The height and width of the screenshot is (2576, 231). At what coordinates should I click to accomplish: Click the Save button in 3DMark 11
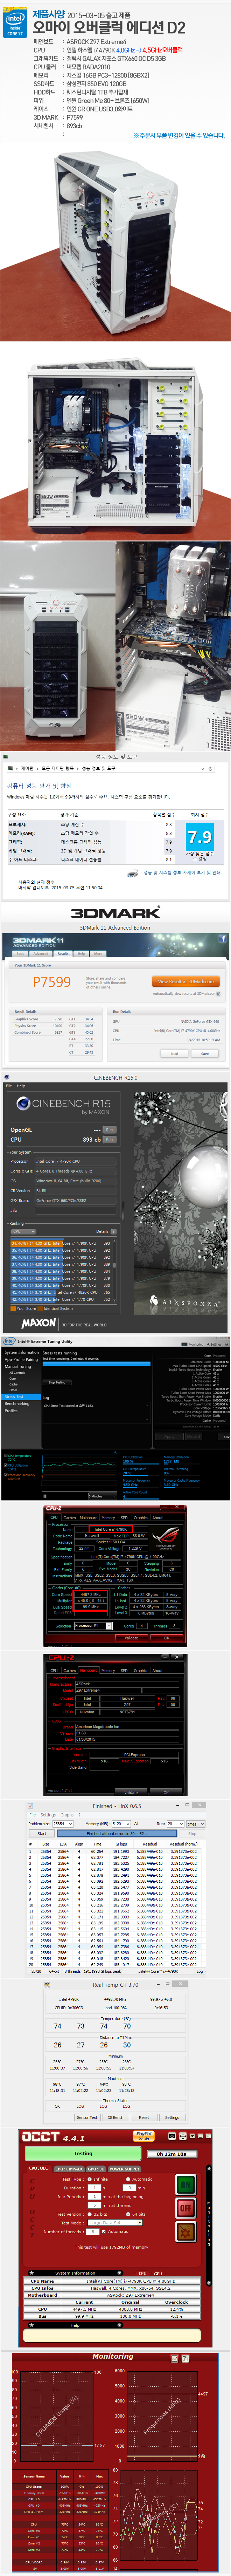(205, 1053)
